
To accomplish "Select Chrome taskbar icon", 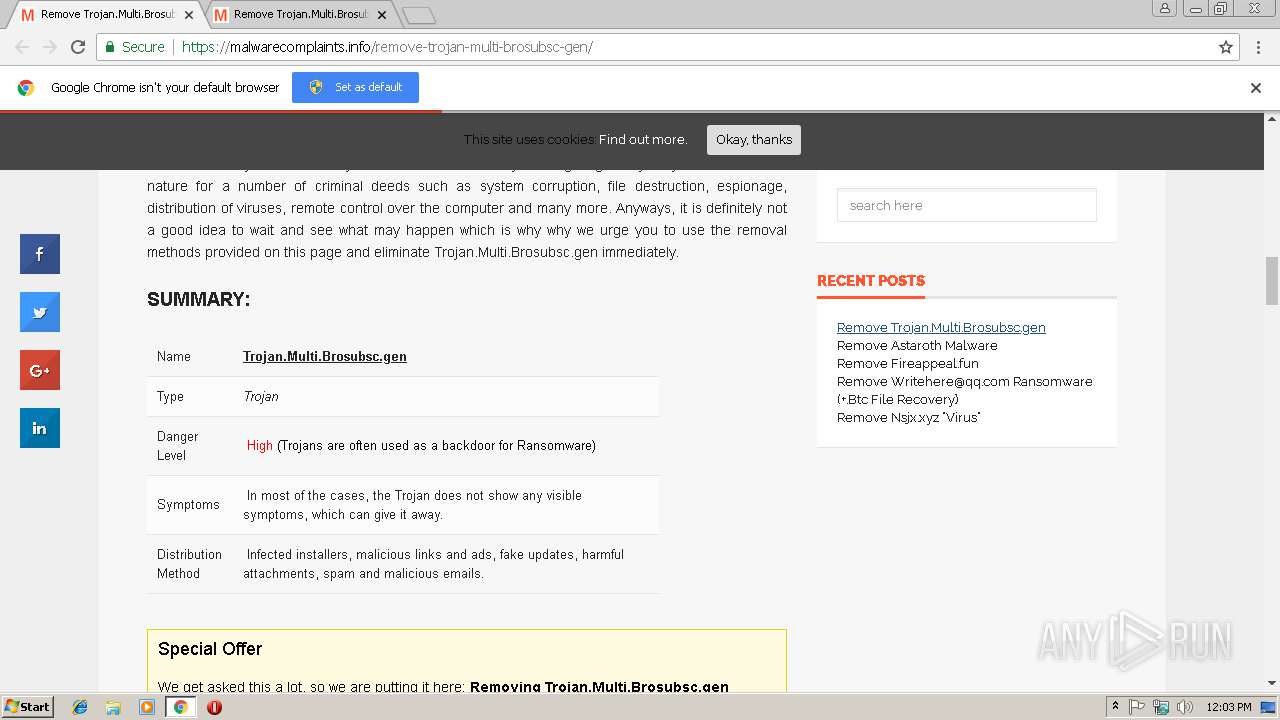I will 180,707.
